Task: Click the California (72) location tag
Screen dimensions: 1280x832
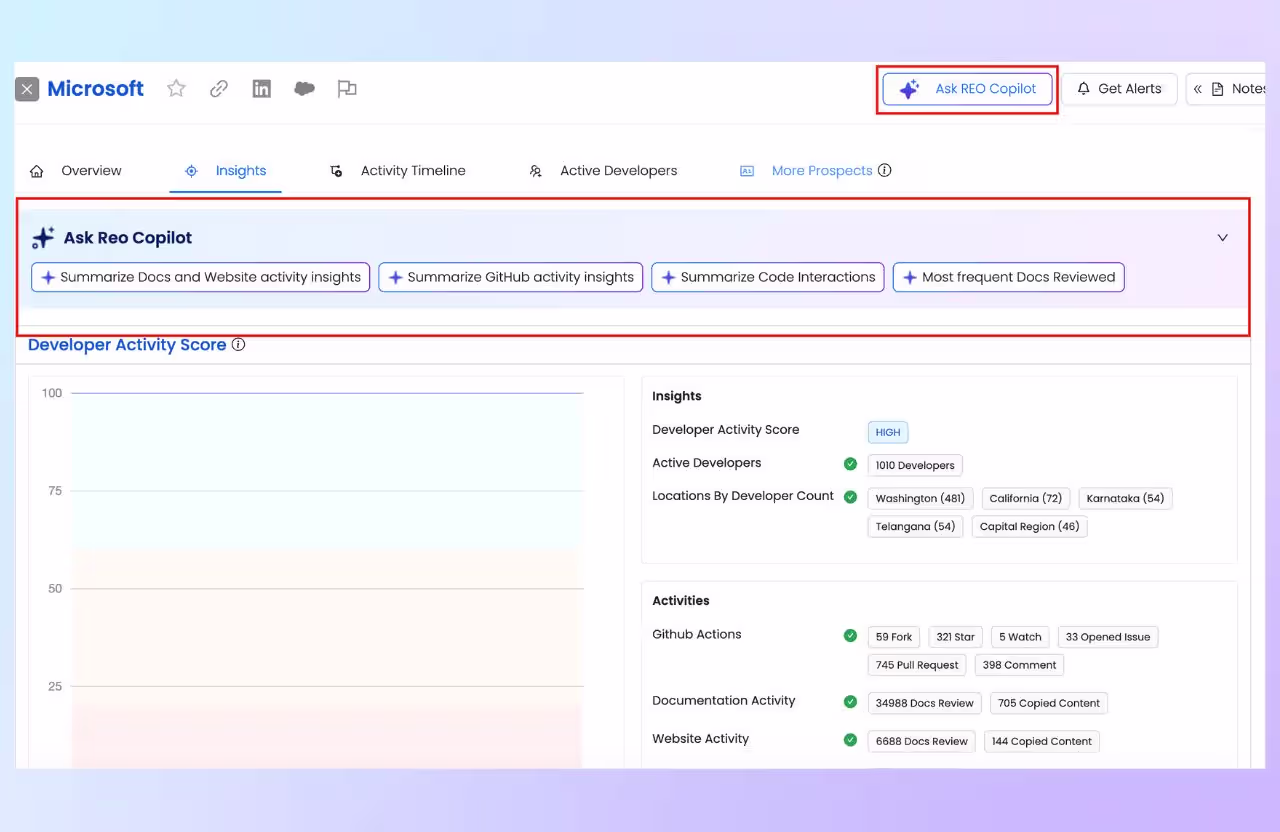Action: point(1026,498)
